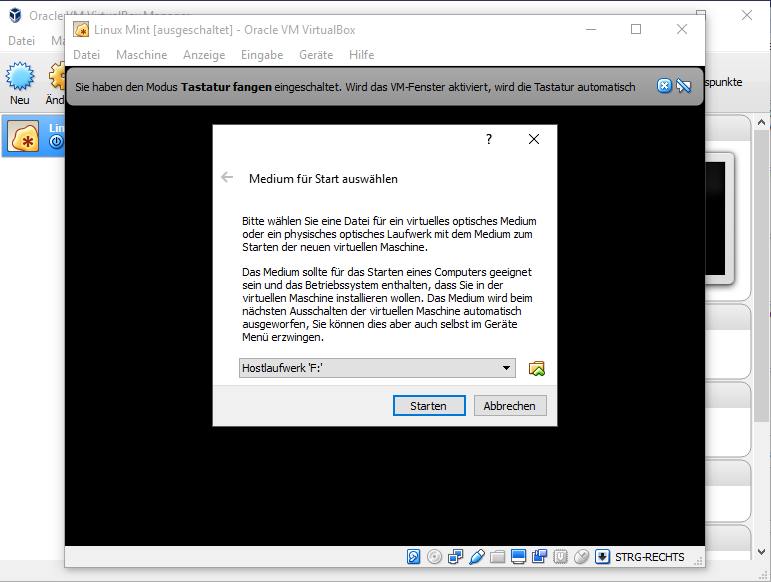771x582 pixels.
Task: Click Manager scrollbar up arrow
Action: 761,122
